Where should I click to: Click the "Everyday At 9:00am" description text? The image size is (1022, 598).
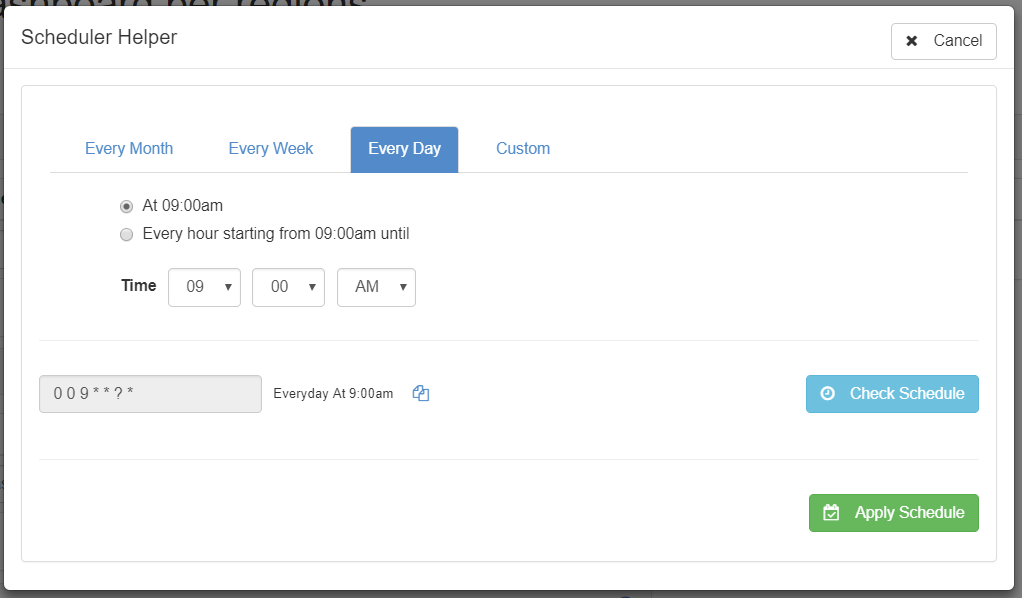pos(333,394)
